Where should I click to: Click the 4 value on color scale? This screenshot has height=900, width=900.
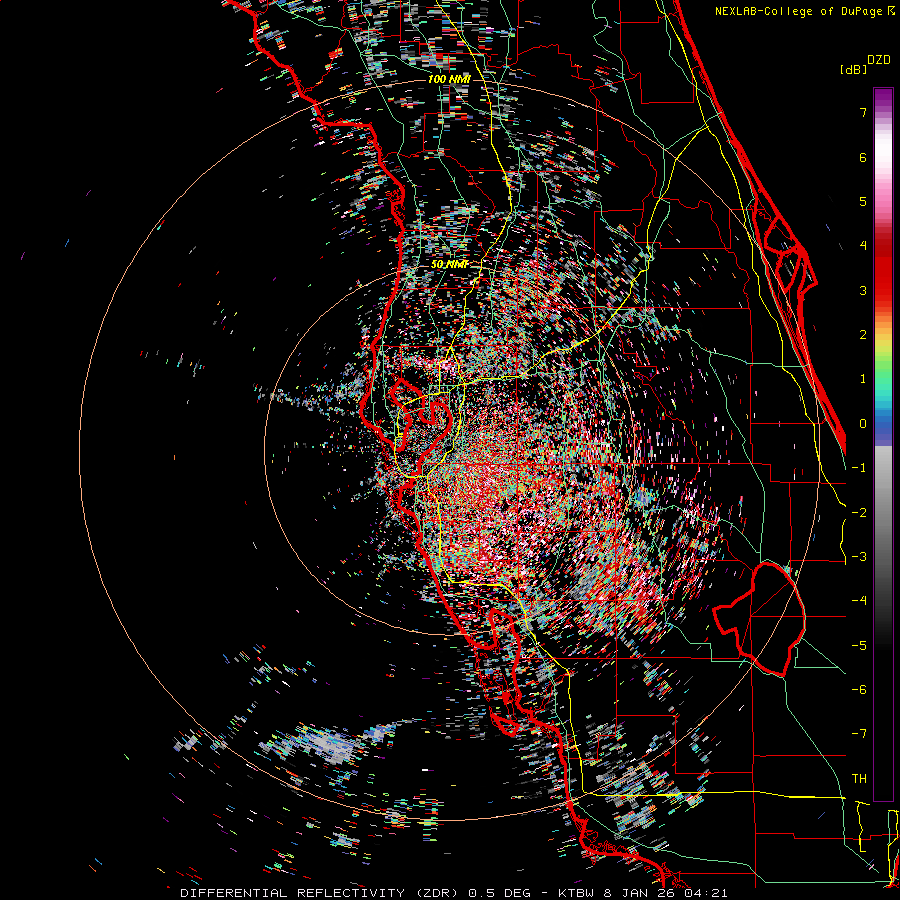[863, 245]
